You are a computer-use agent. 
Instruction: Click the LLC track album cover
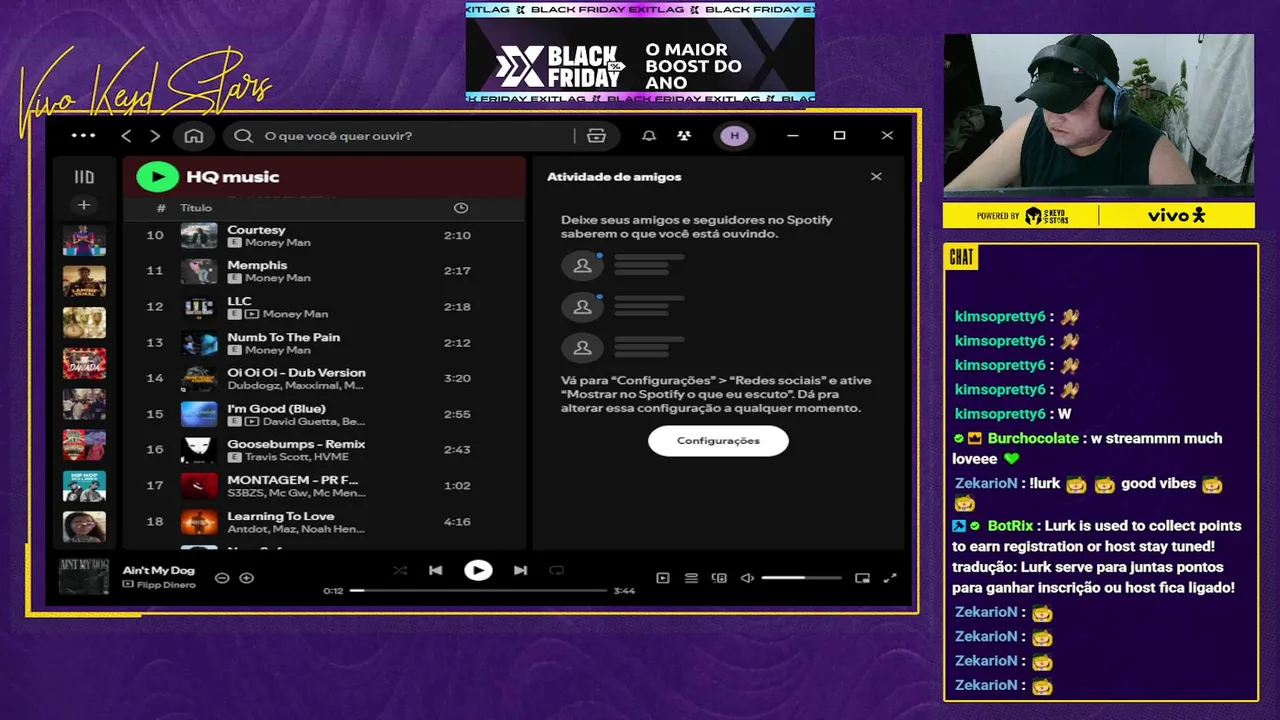(x=199, y=307)
